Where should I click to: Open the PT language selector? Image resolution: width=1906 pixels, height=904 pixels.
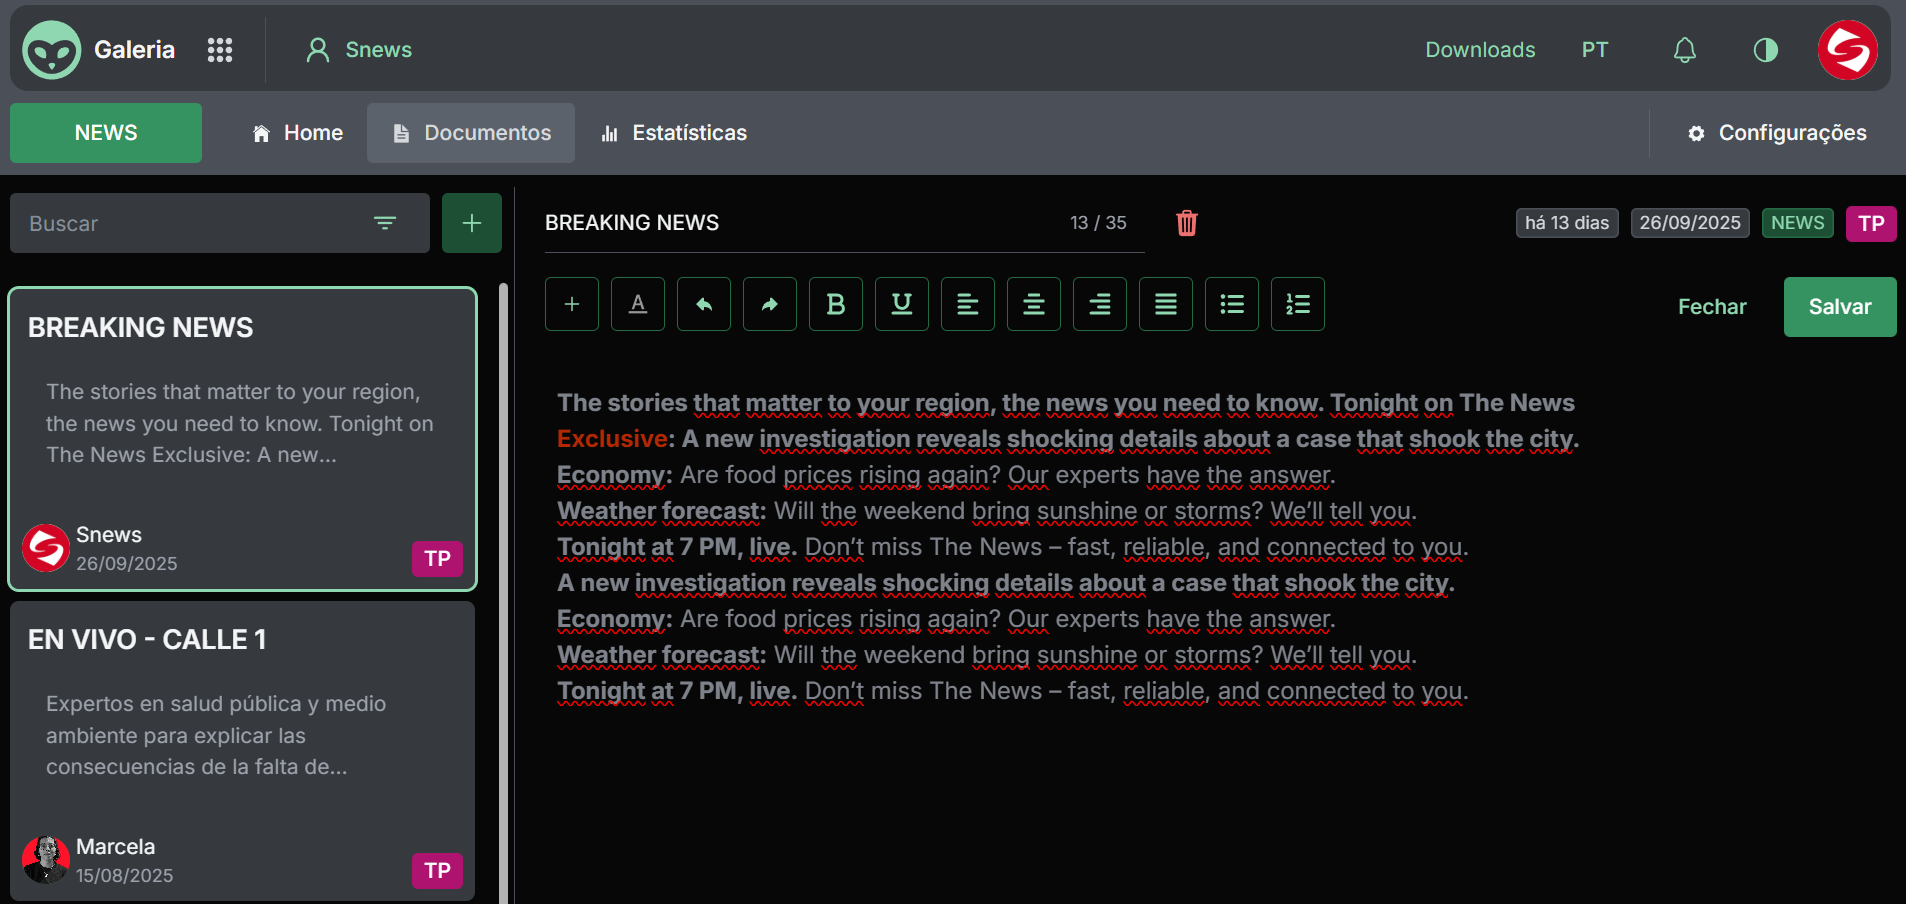[x=1594, y=50]
